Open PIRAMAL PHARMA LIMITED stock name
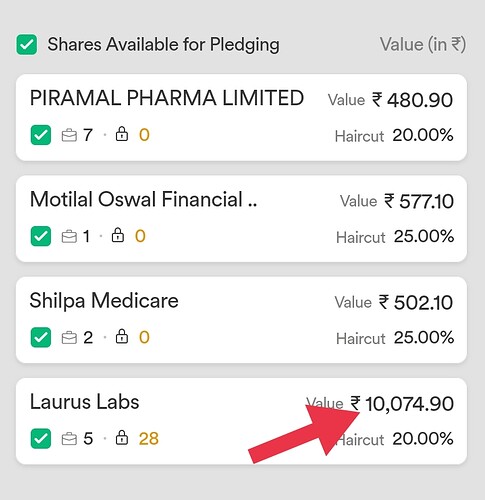 [x=167, y=98]
